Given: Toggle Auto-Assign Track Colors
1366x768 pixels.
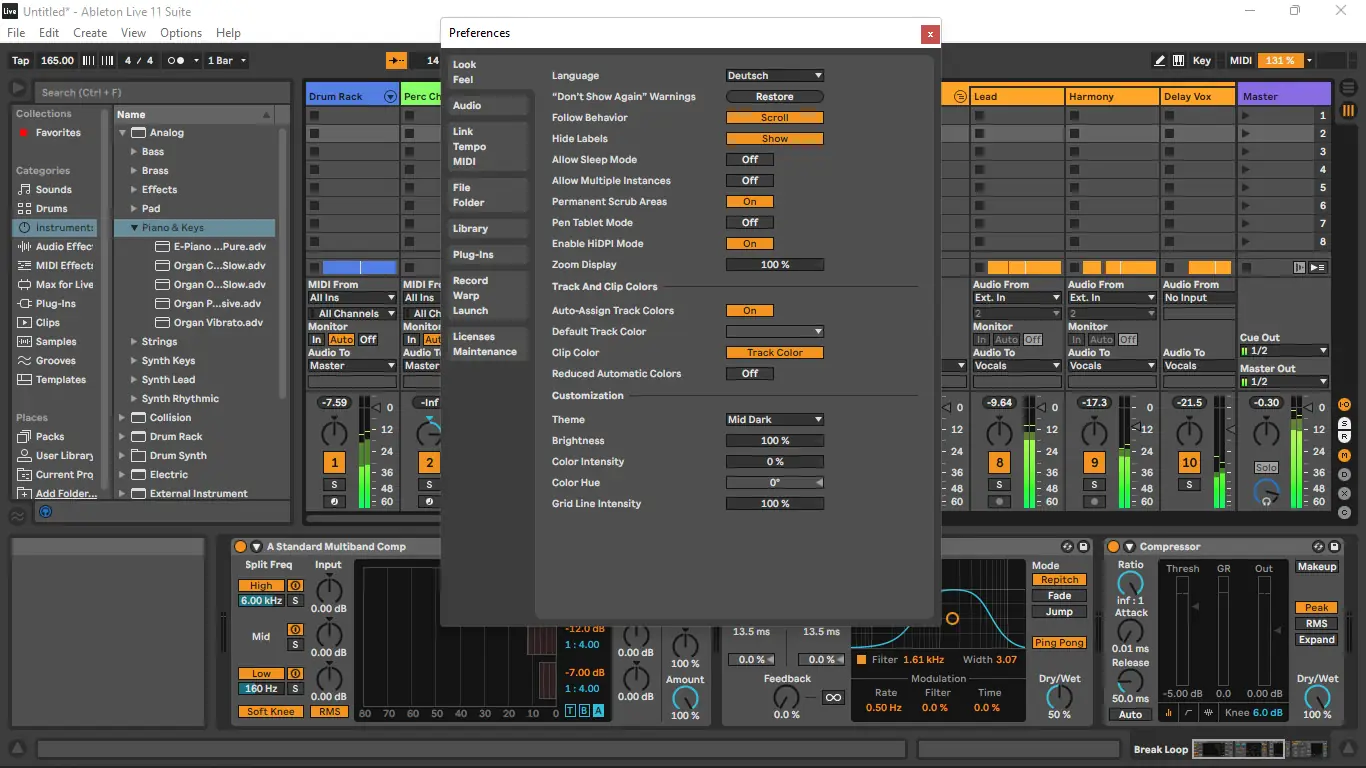Looking at the screenshot, I should click(x=749, y=311).
